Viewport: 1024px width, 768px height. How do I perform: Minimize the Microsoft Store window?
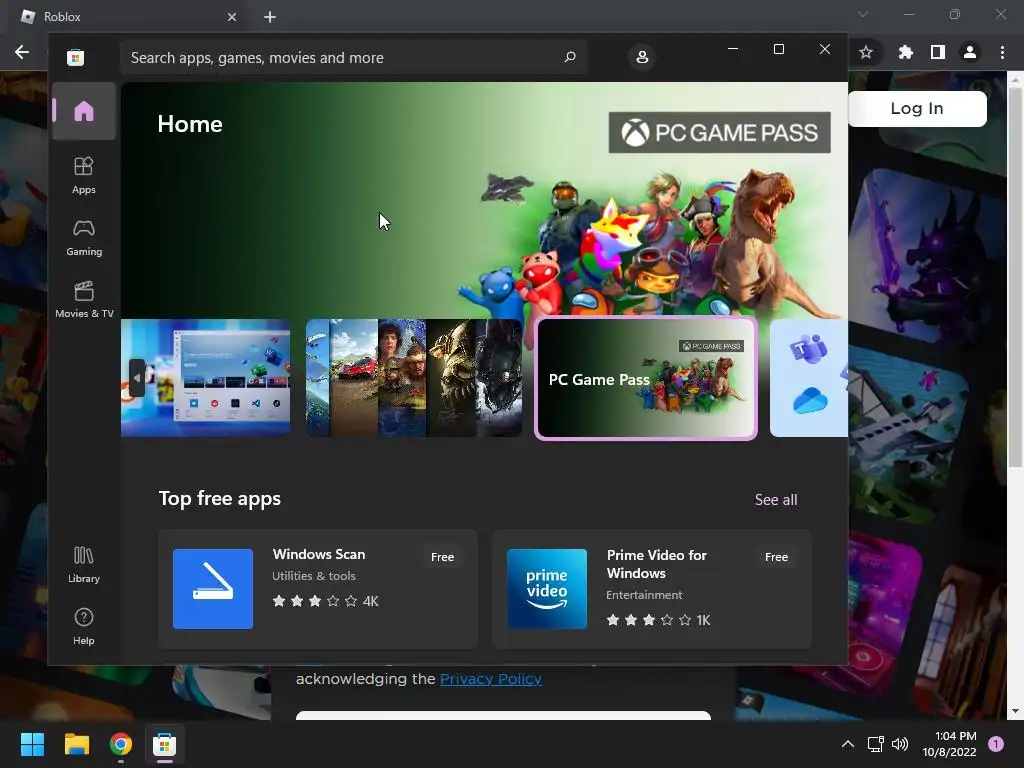733,49
